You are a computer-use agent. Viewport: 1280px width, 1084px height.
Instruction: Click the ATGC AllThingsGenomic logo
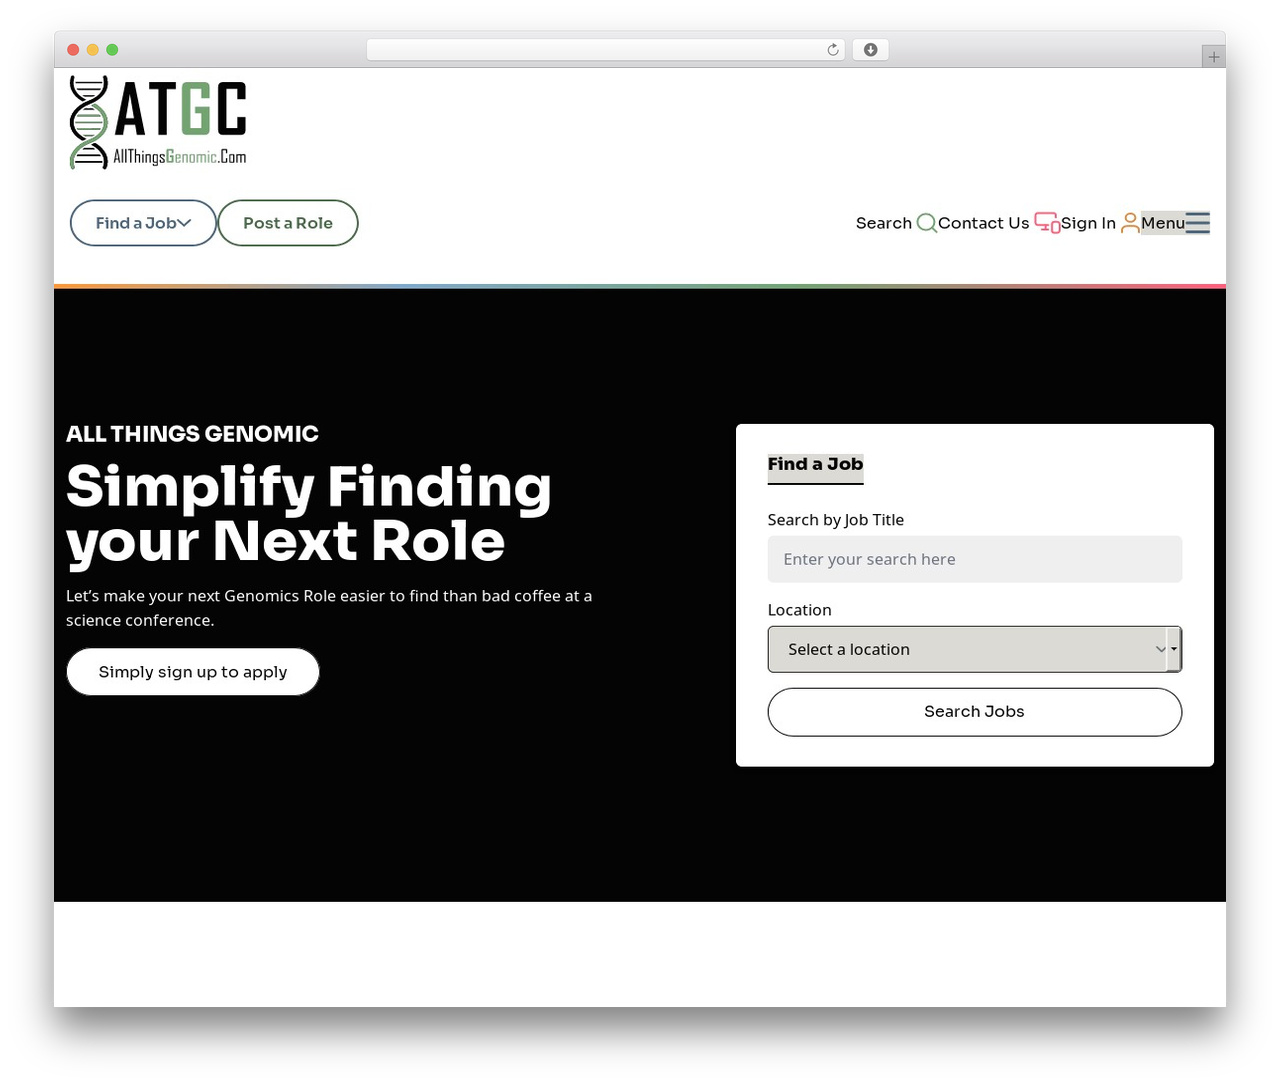pyautogui.click(x=158, y=122)
